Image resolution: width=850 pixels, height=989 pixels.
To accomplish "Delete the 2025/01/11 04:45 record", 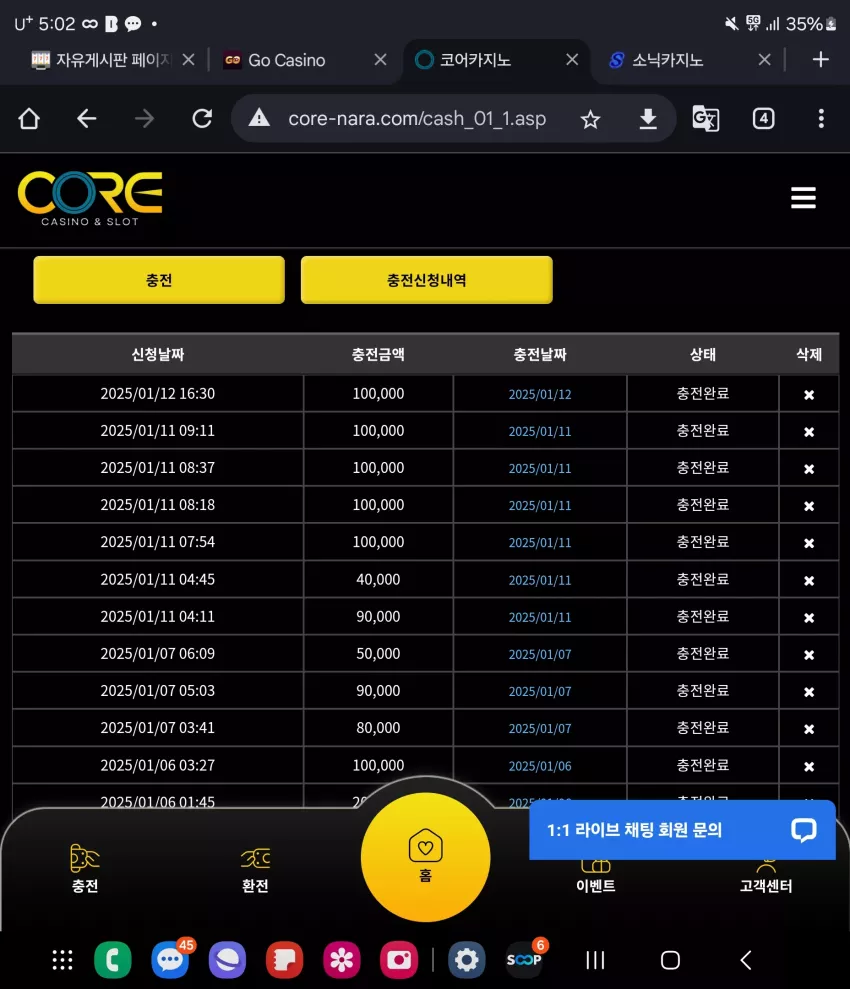I will [x=809, y=581].
